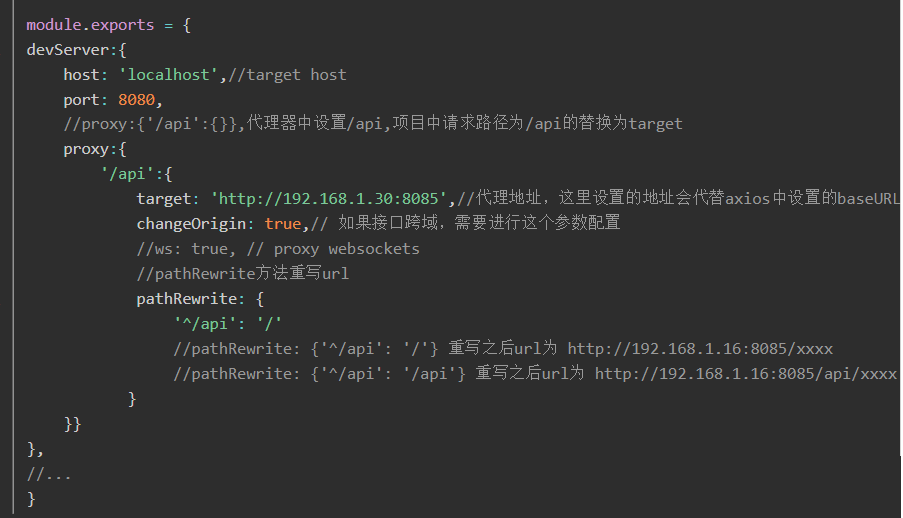This screenshot has width=903, height=518.
Task: Click the 'http://192.168.1.30:8085' target URL string
Action: click(329, 199)
